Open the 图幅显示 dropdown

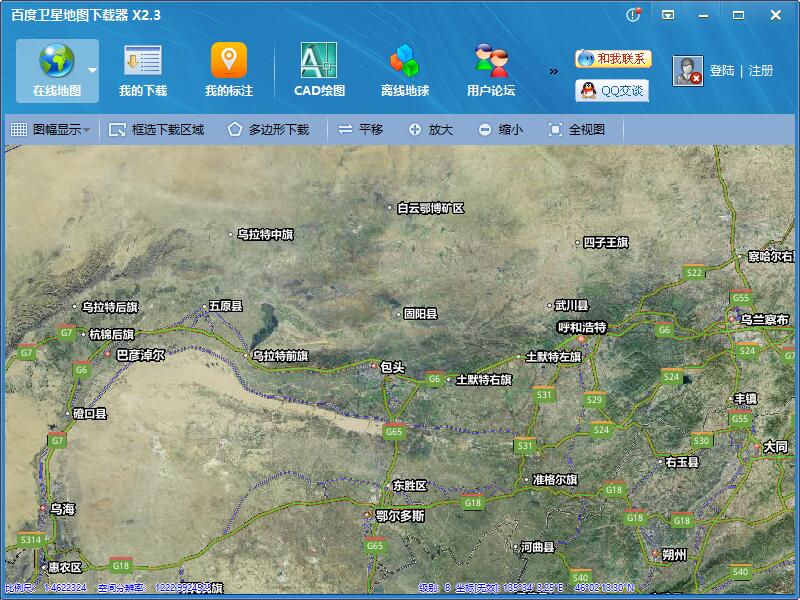click(x=50, y=128)
